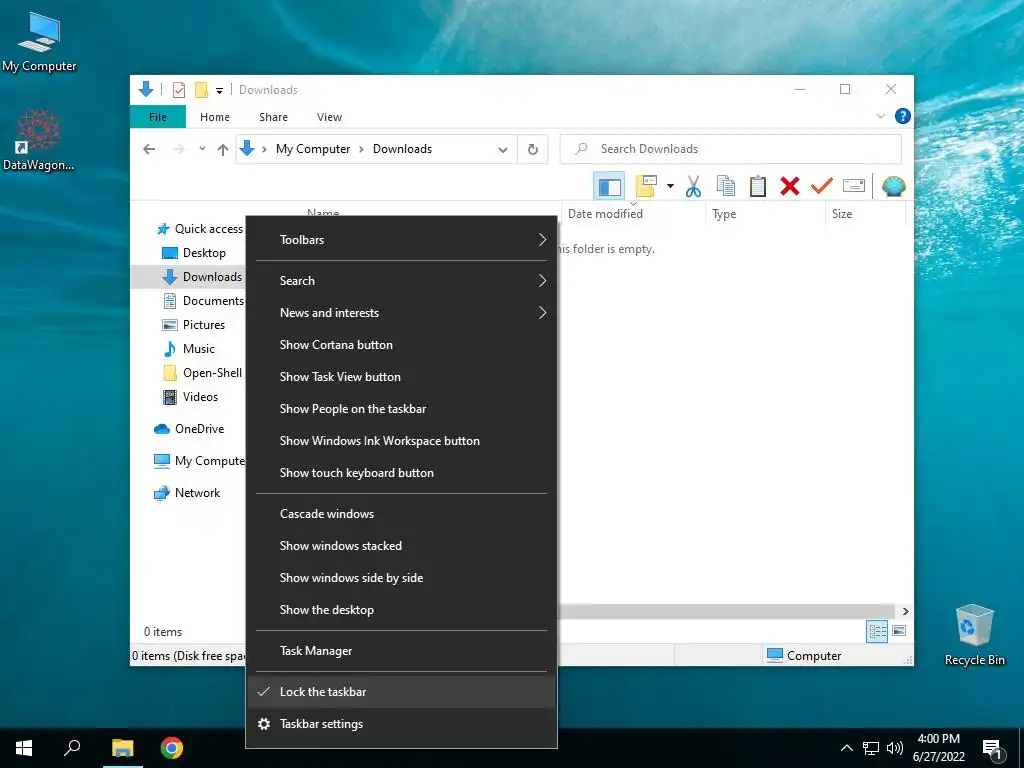The image size is (1024, 768).
Task: Select Show windows side by side
Action: point(401,578)
